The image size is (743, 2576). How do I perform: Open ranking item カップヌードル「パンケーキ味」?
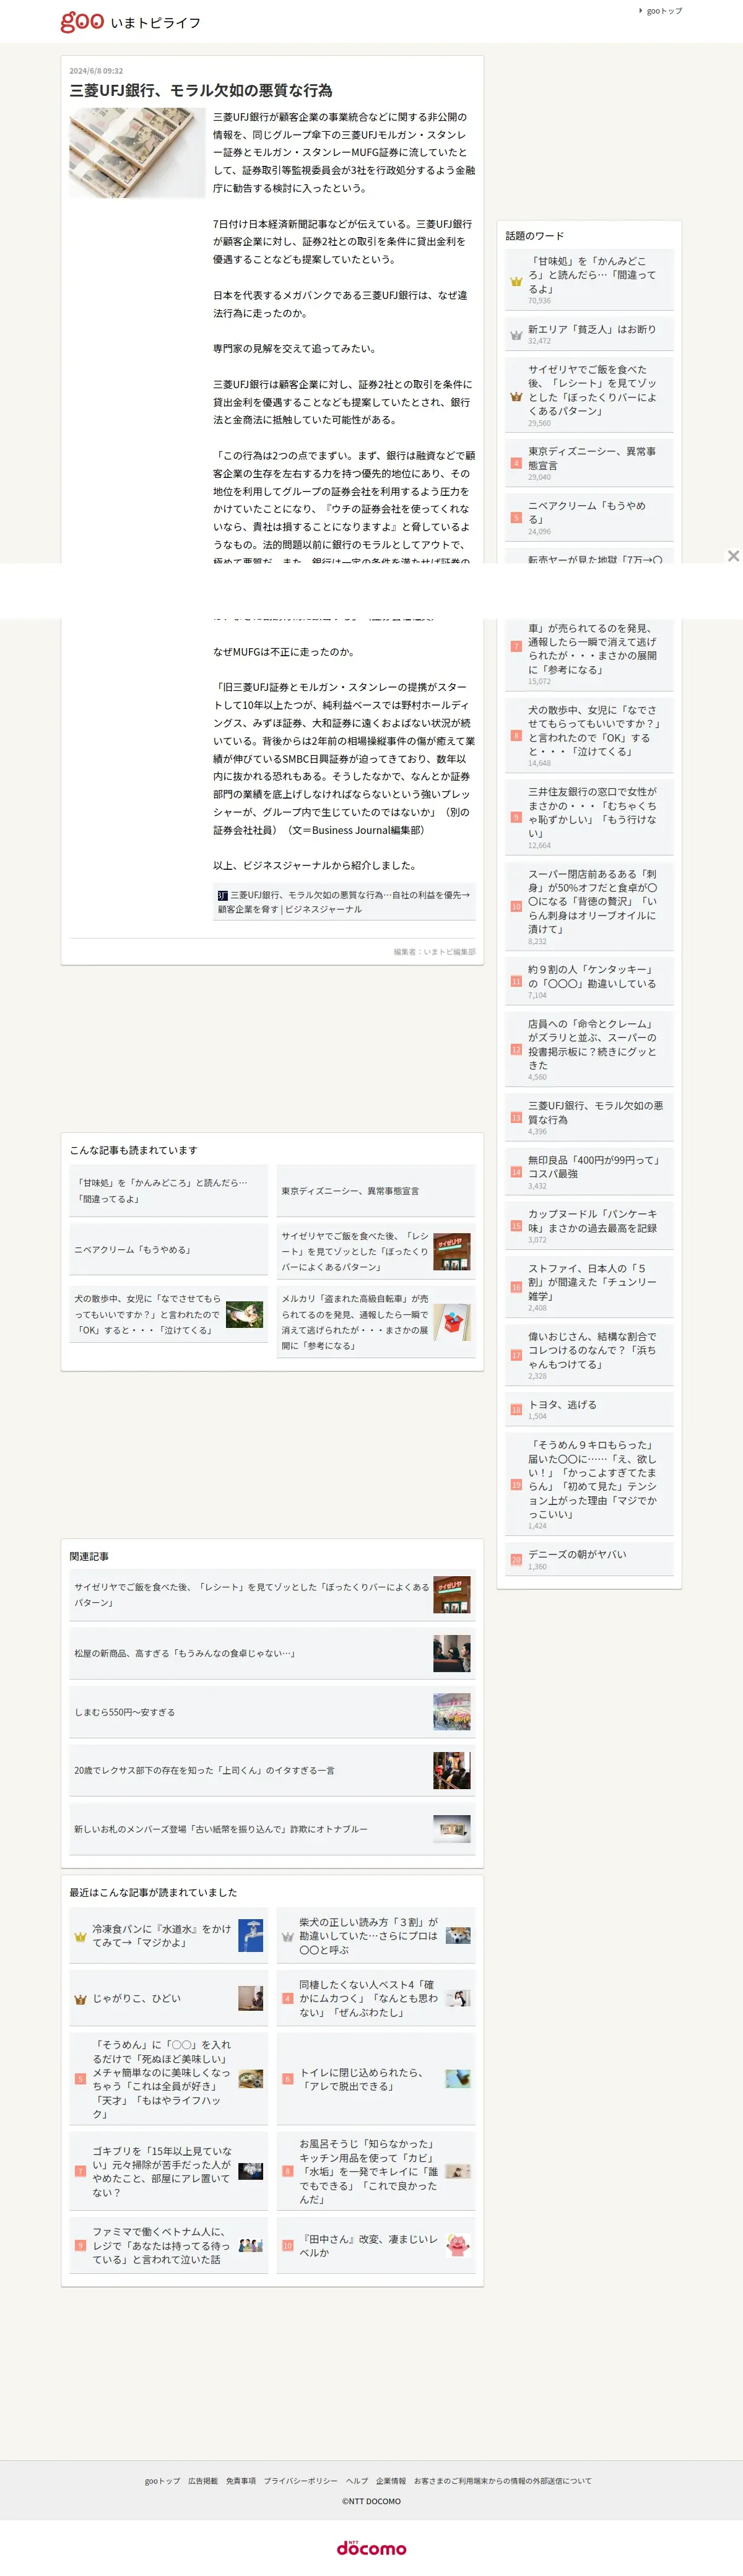tap(589, 1225)
